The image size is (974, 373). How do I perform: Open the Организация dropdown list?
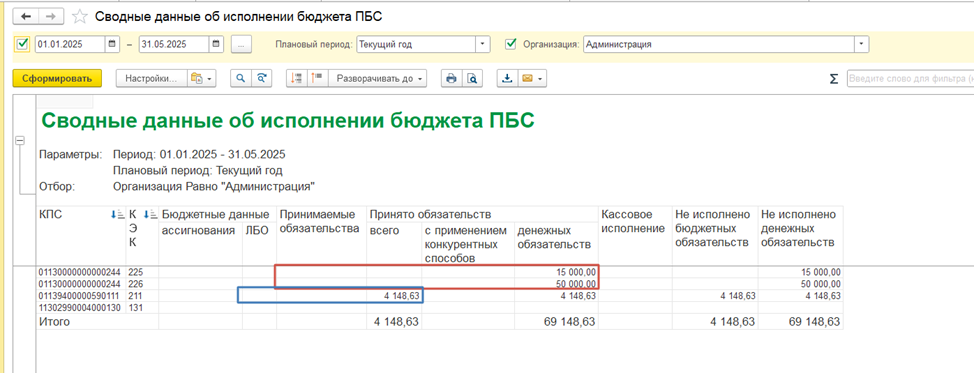(862, 44)
